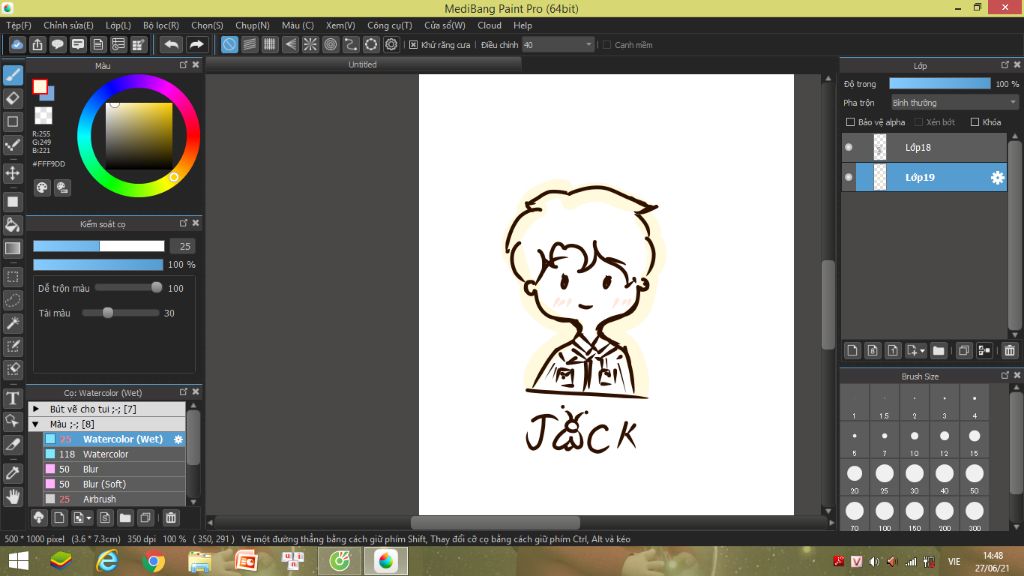Image resolution: width=1024 pixels, height=576 pixels.
Task: Open the snap settings gear icon
Action: tap(391, 44)
